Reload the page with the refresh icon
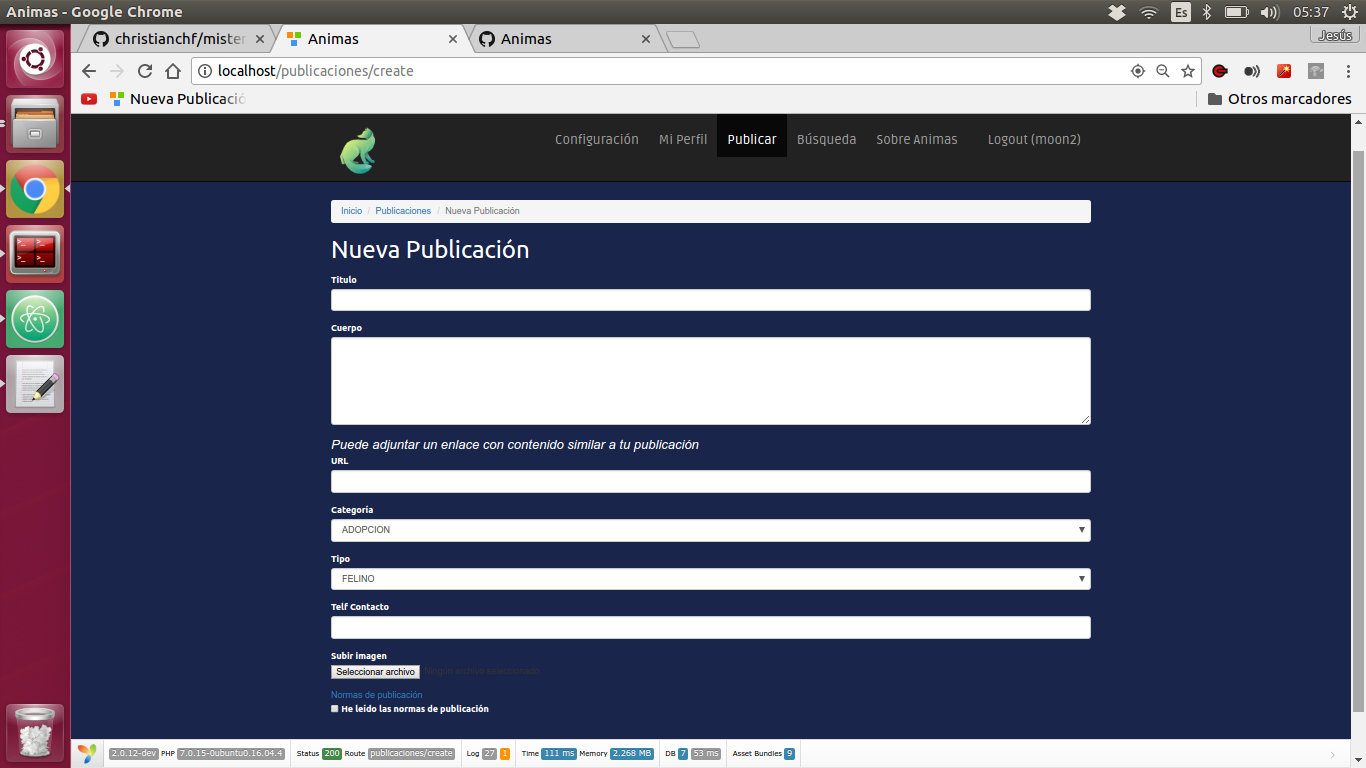This screenshot has width=1366, height=768. [x=145, y=71]
